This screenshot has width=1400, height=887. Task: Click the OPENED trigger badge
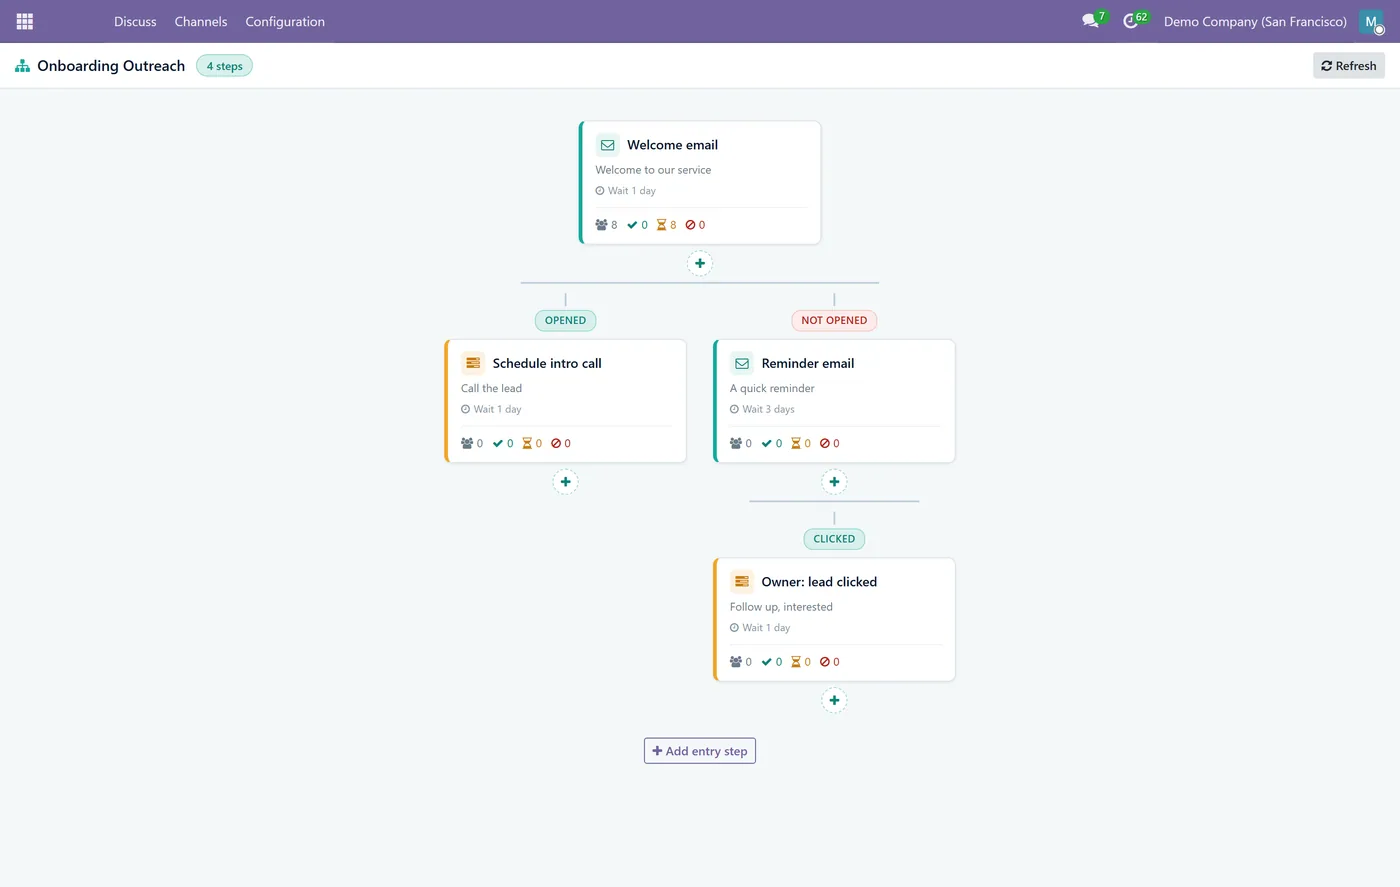[x=565, y=321]
